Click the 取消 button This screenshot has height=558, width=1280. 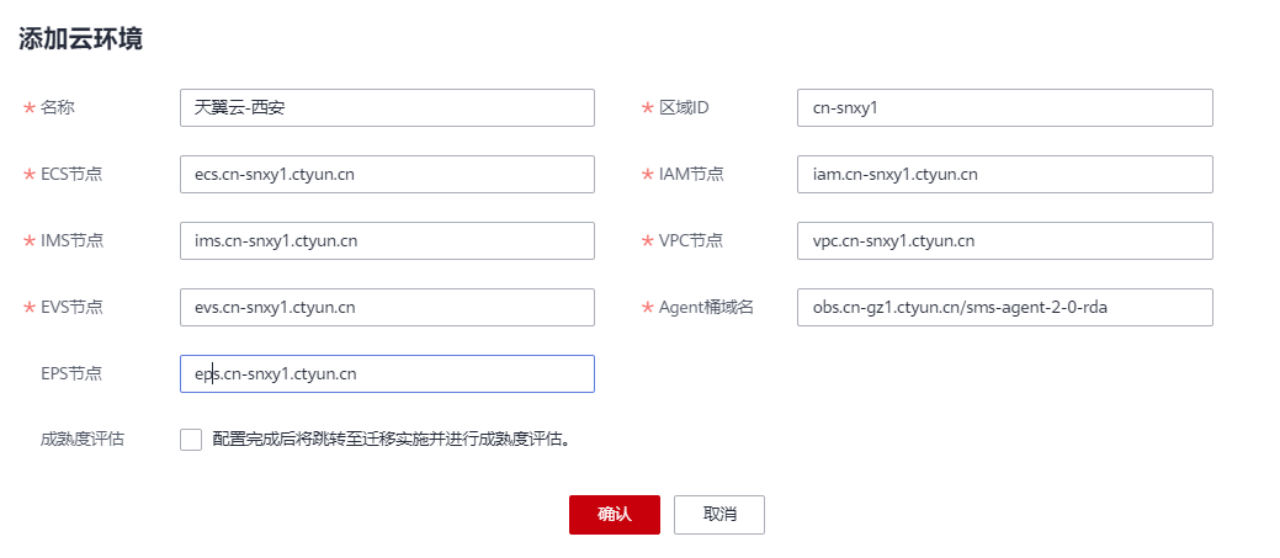coord(719,515)
